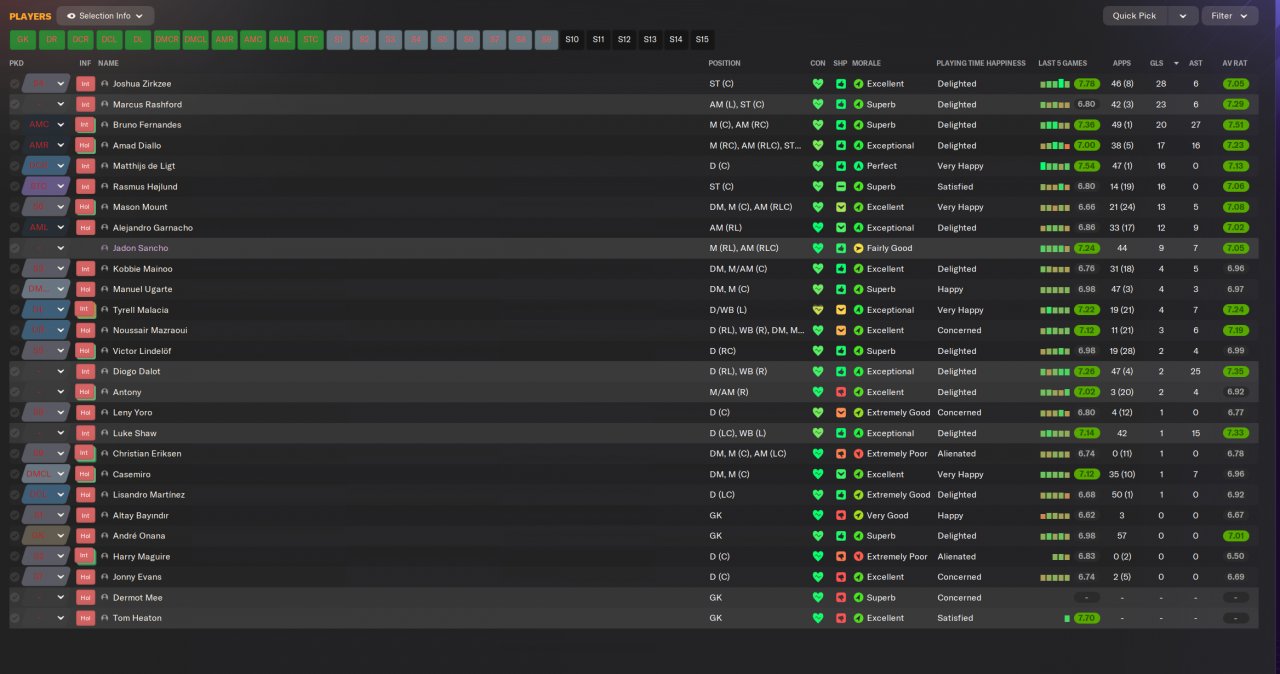The width and height of the screenshot is (1280, 674).
Task: Click the Int status badge for Joshua Zirkzee
Action: (85, 84)
